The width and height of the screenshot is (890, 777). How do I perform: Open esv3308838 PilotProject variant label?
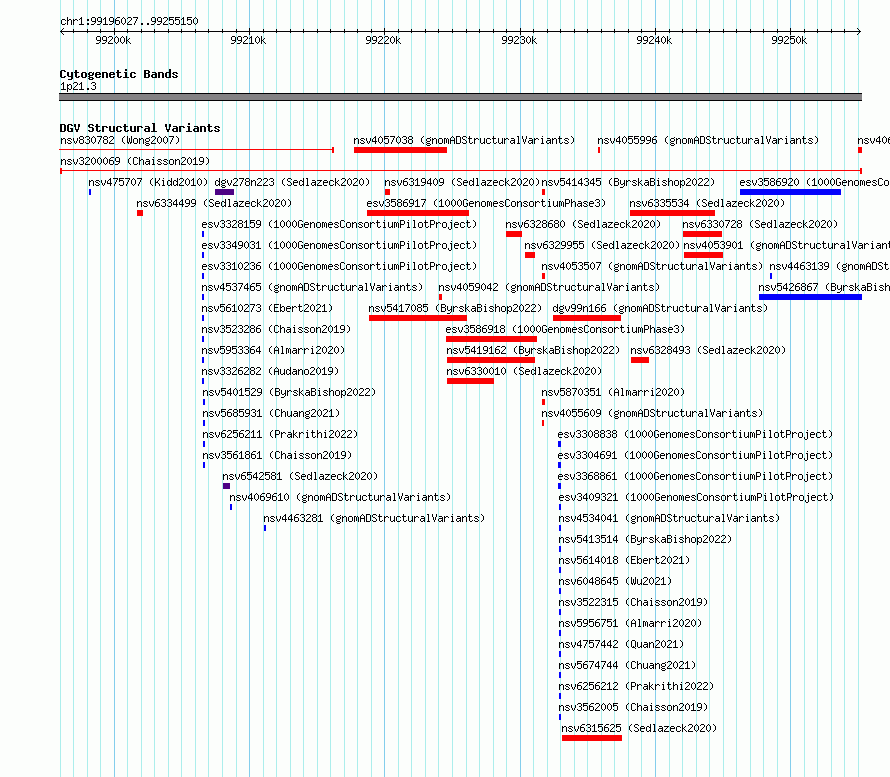click(695, 434)
